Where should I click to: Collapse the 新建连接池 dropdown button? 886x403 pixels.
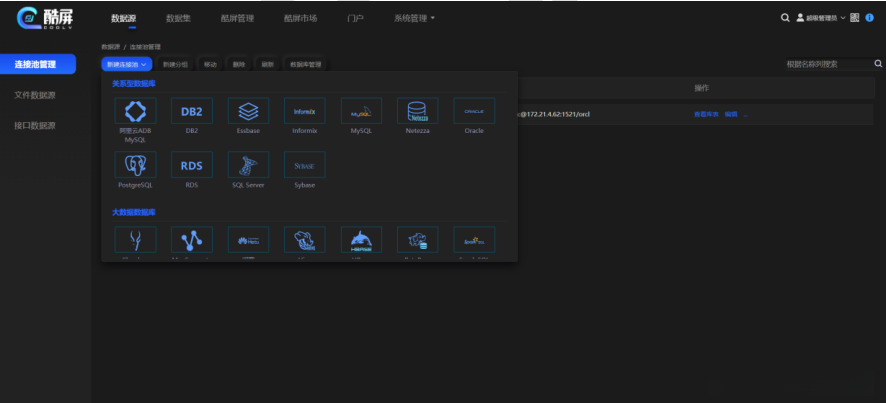tap(127, 64)
